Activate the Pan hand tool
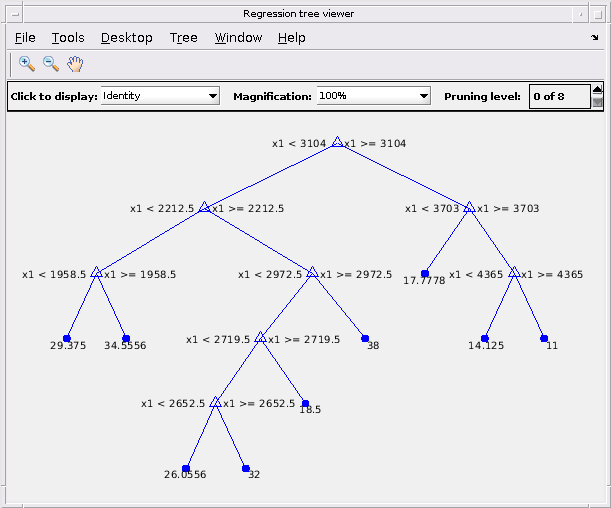The image size is (611, 508). 75,64
